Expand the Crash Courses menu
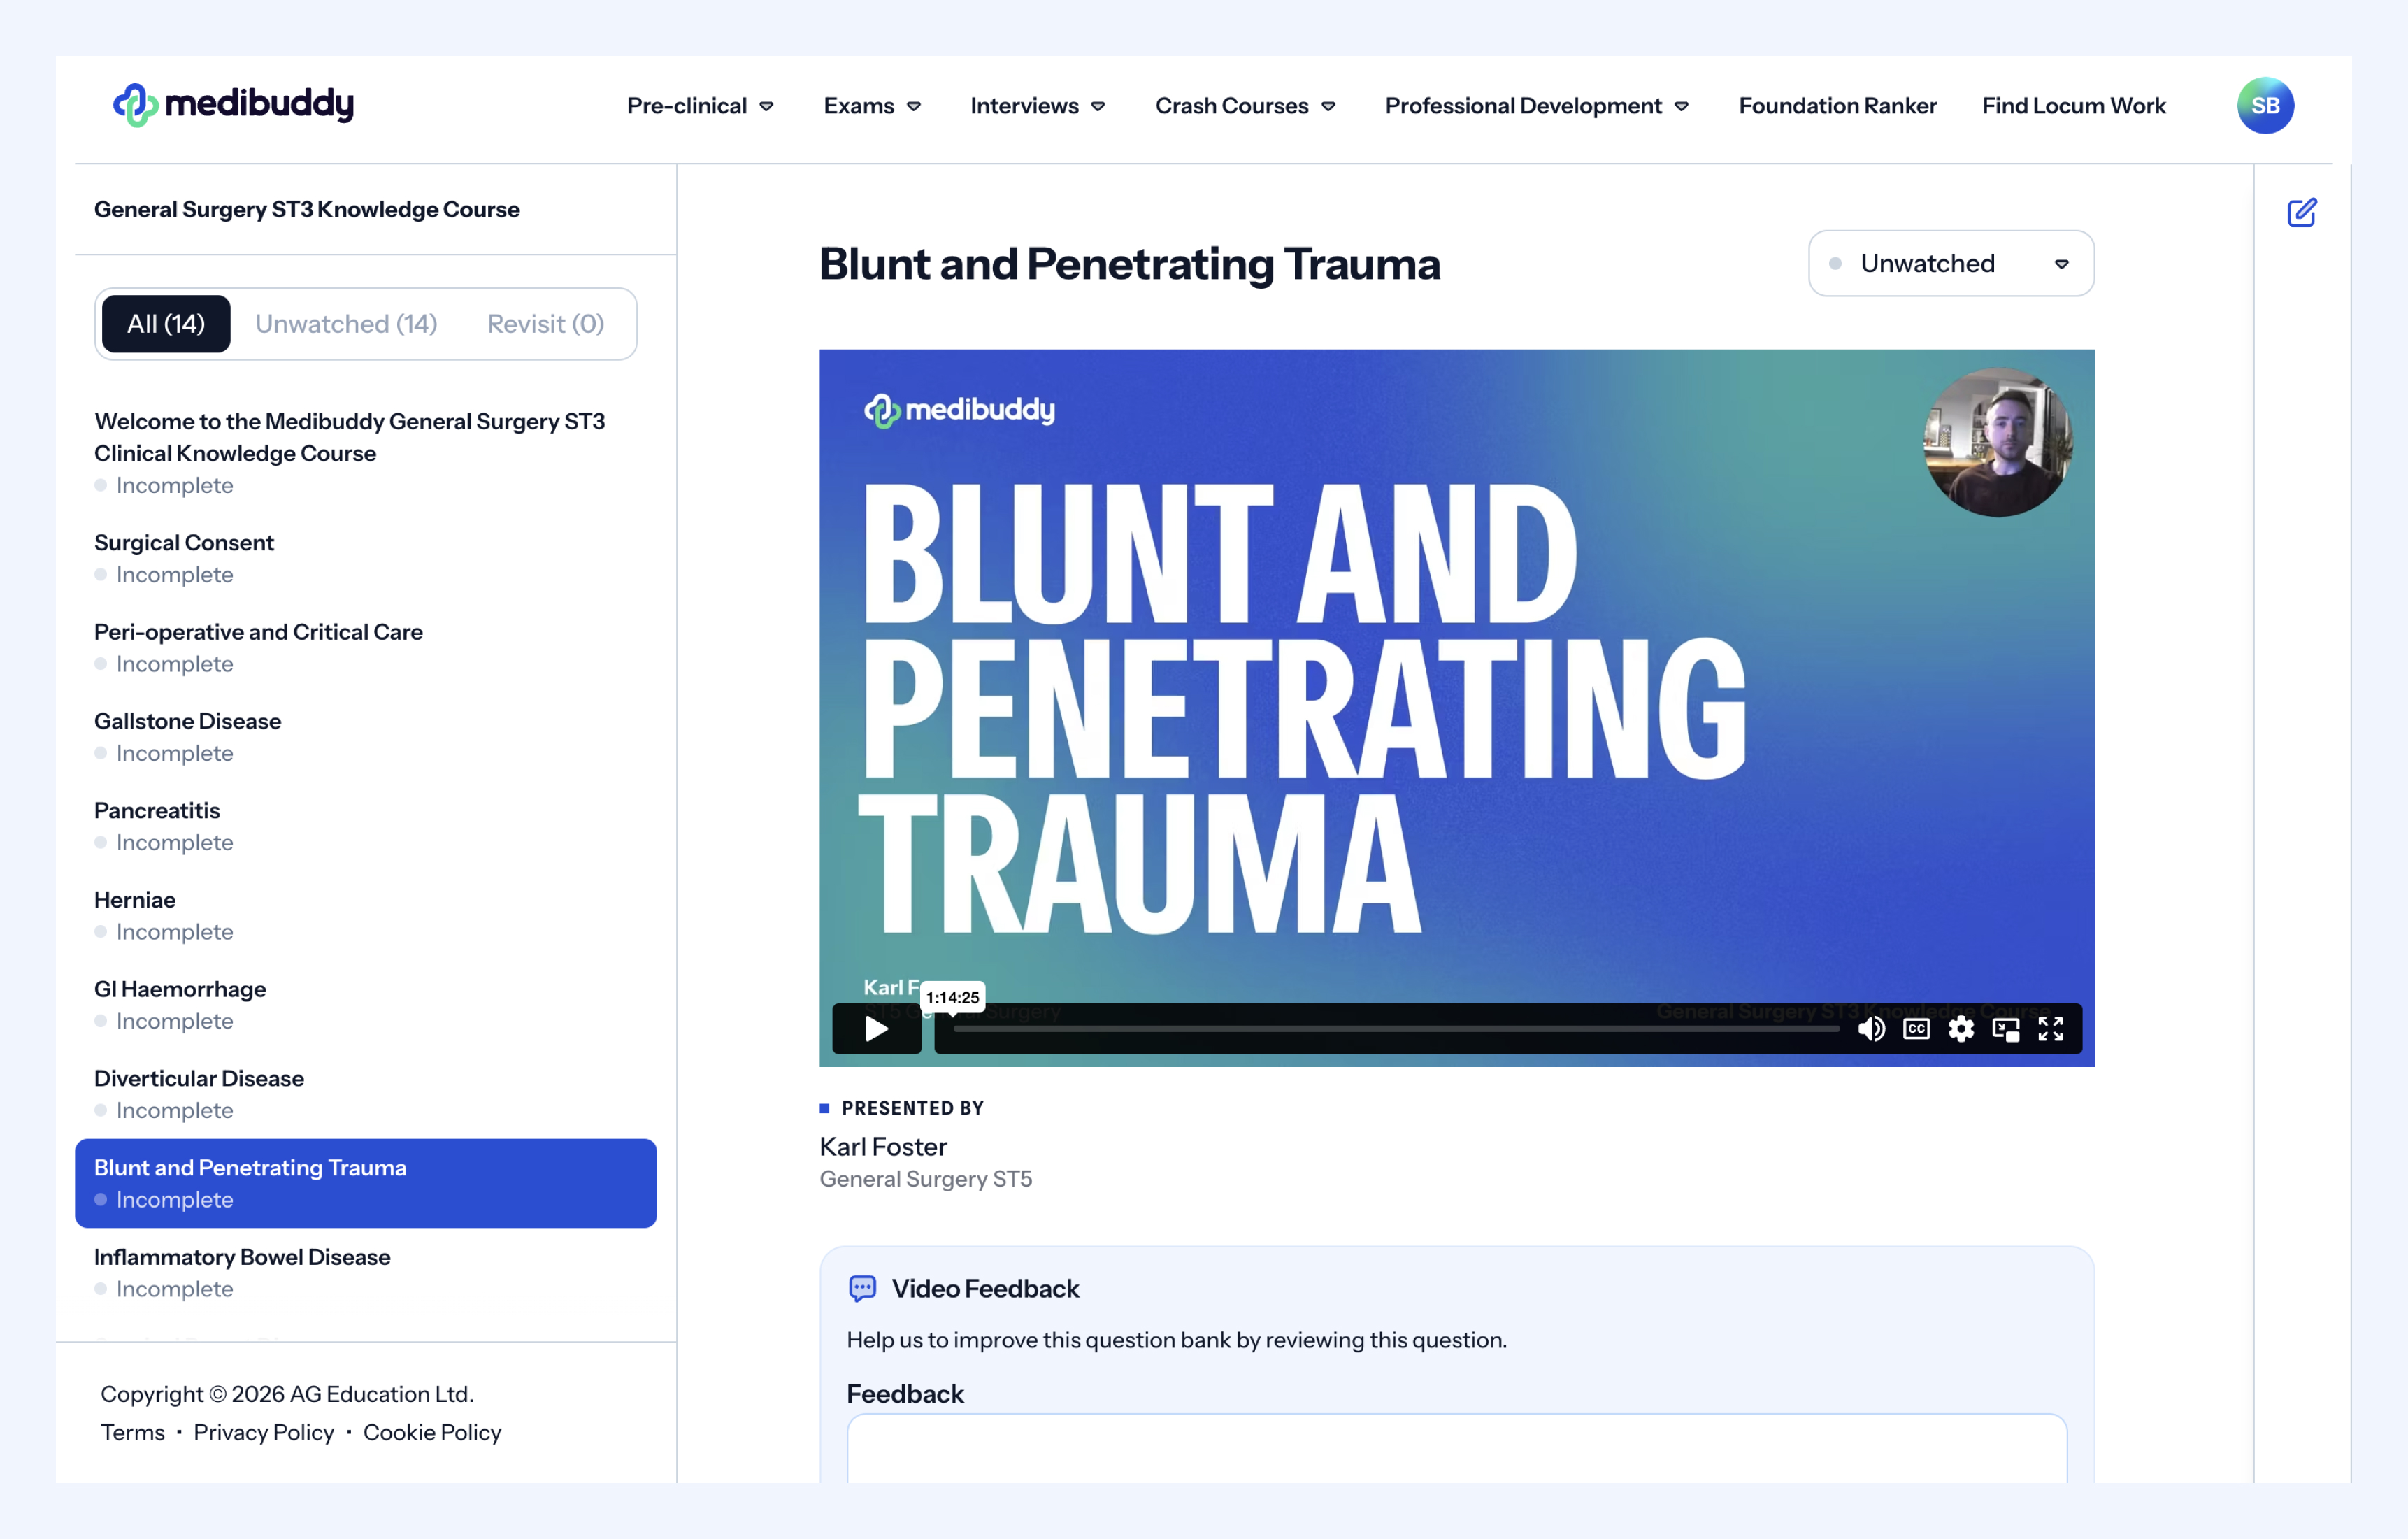2408x1539 pixels. pos(1245,106)
